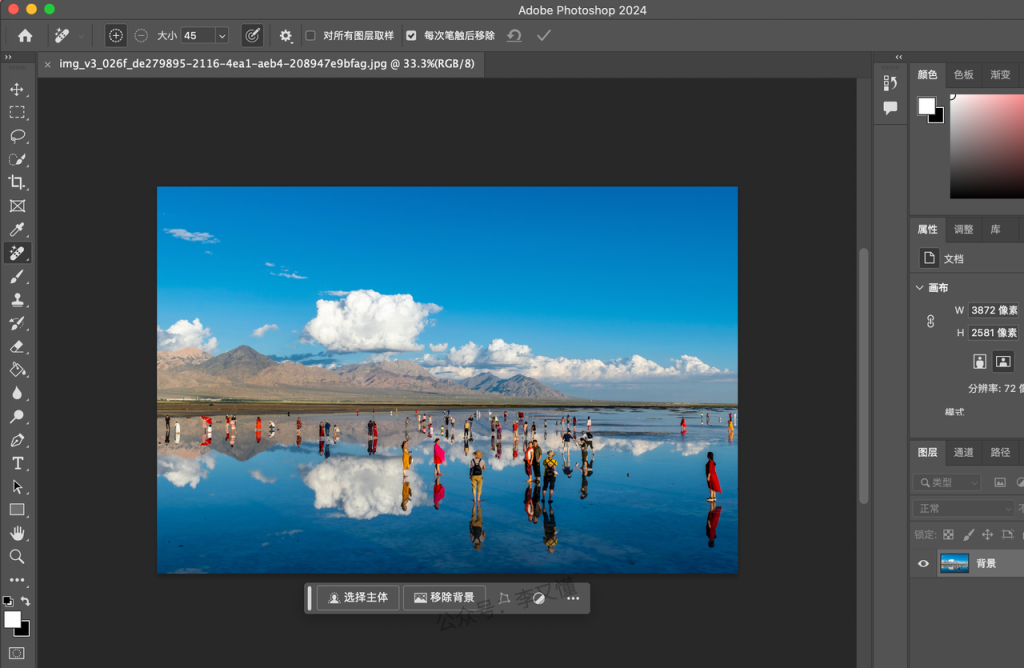Select the Eyedropper tool
Screen dimensions: 1024x668
17,229
